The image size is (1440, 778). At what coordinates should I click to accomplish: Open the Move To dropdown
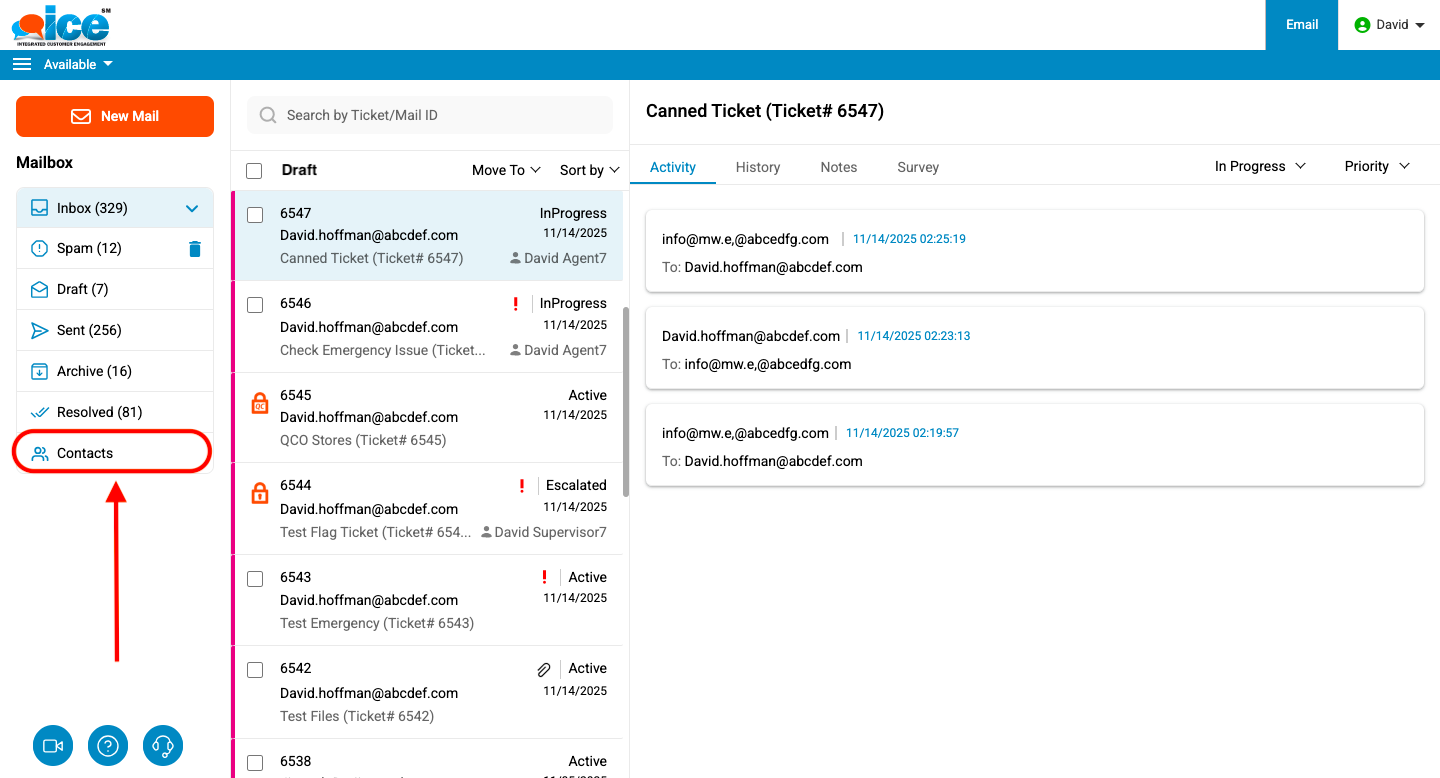(x=506, y=170)
